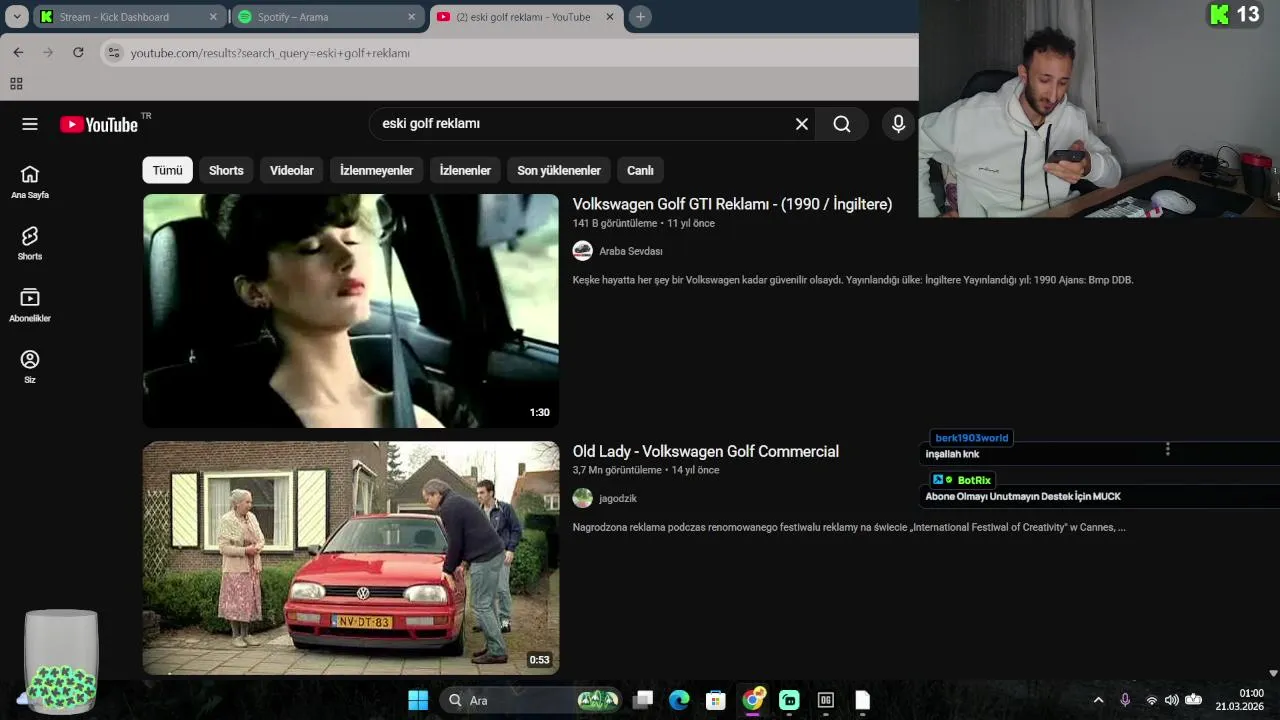Switch to Chrome in the taskbar

752,699
